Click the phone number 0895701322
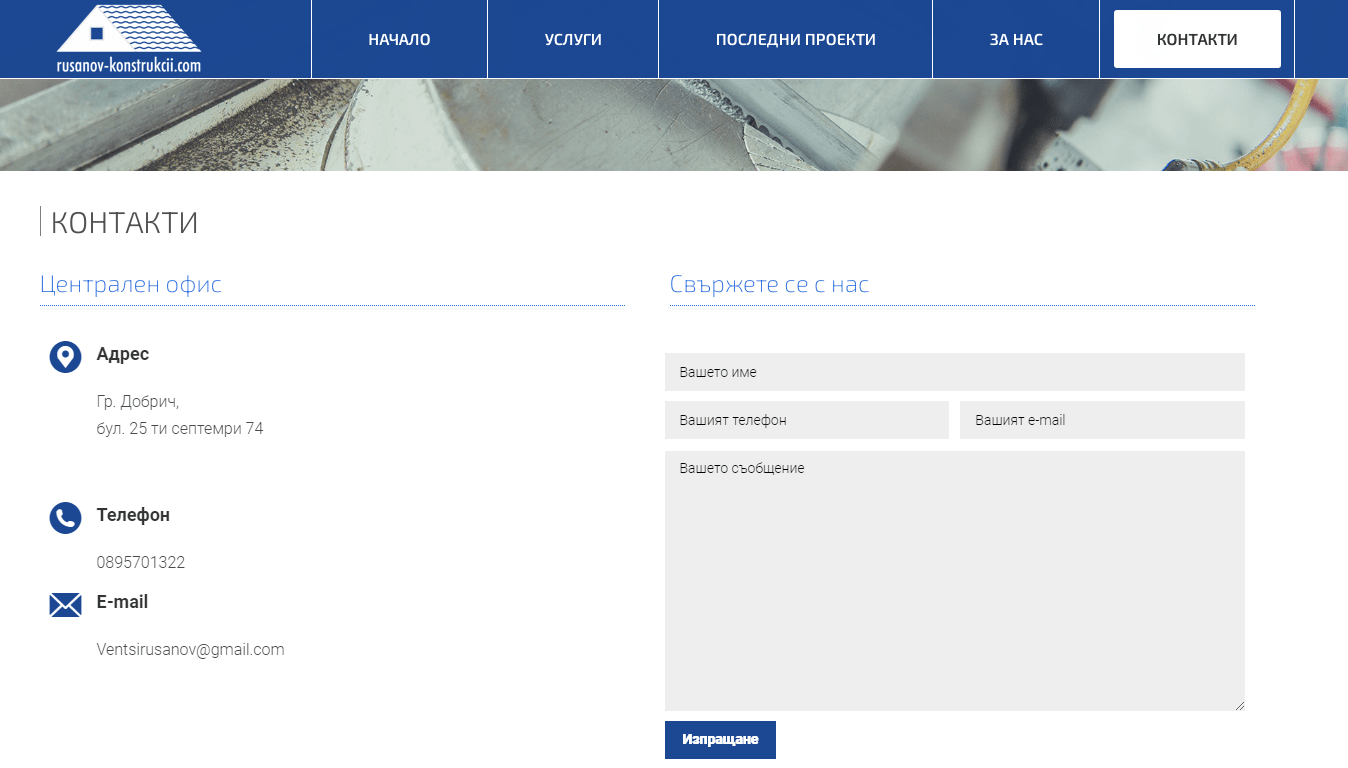The height and width of the screenshot is (768, 1348). [141, 562]
